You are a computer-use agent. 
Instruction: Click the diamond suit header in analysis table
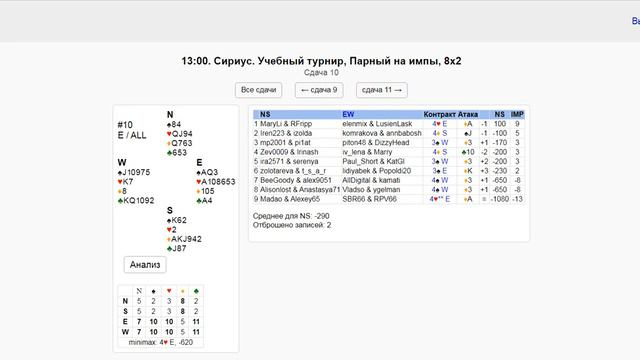(x=182, y=291)
